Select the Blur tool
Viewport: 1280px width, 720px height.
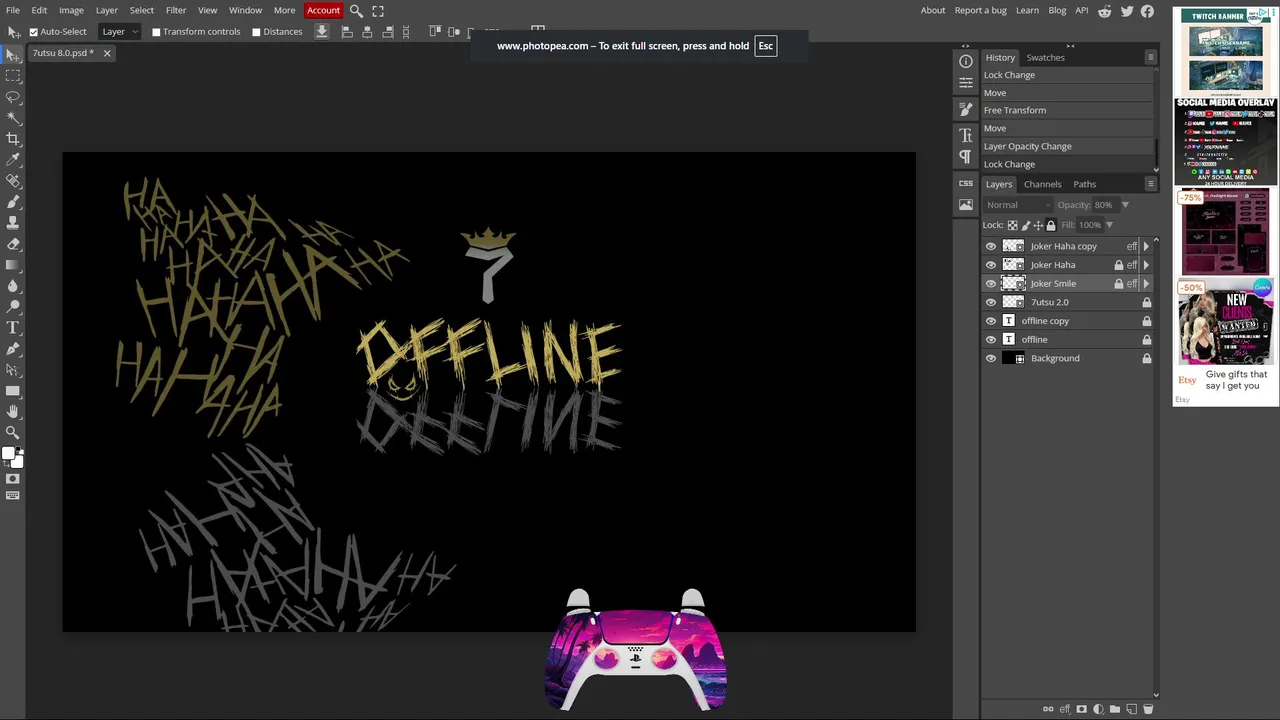[x=13, y=286]
